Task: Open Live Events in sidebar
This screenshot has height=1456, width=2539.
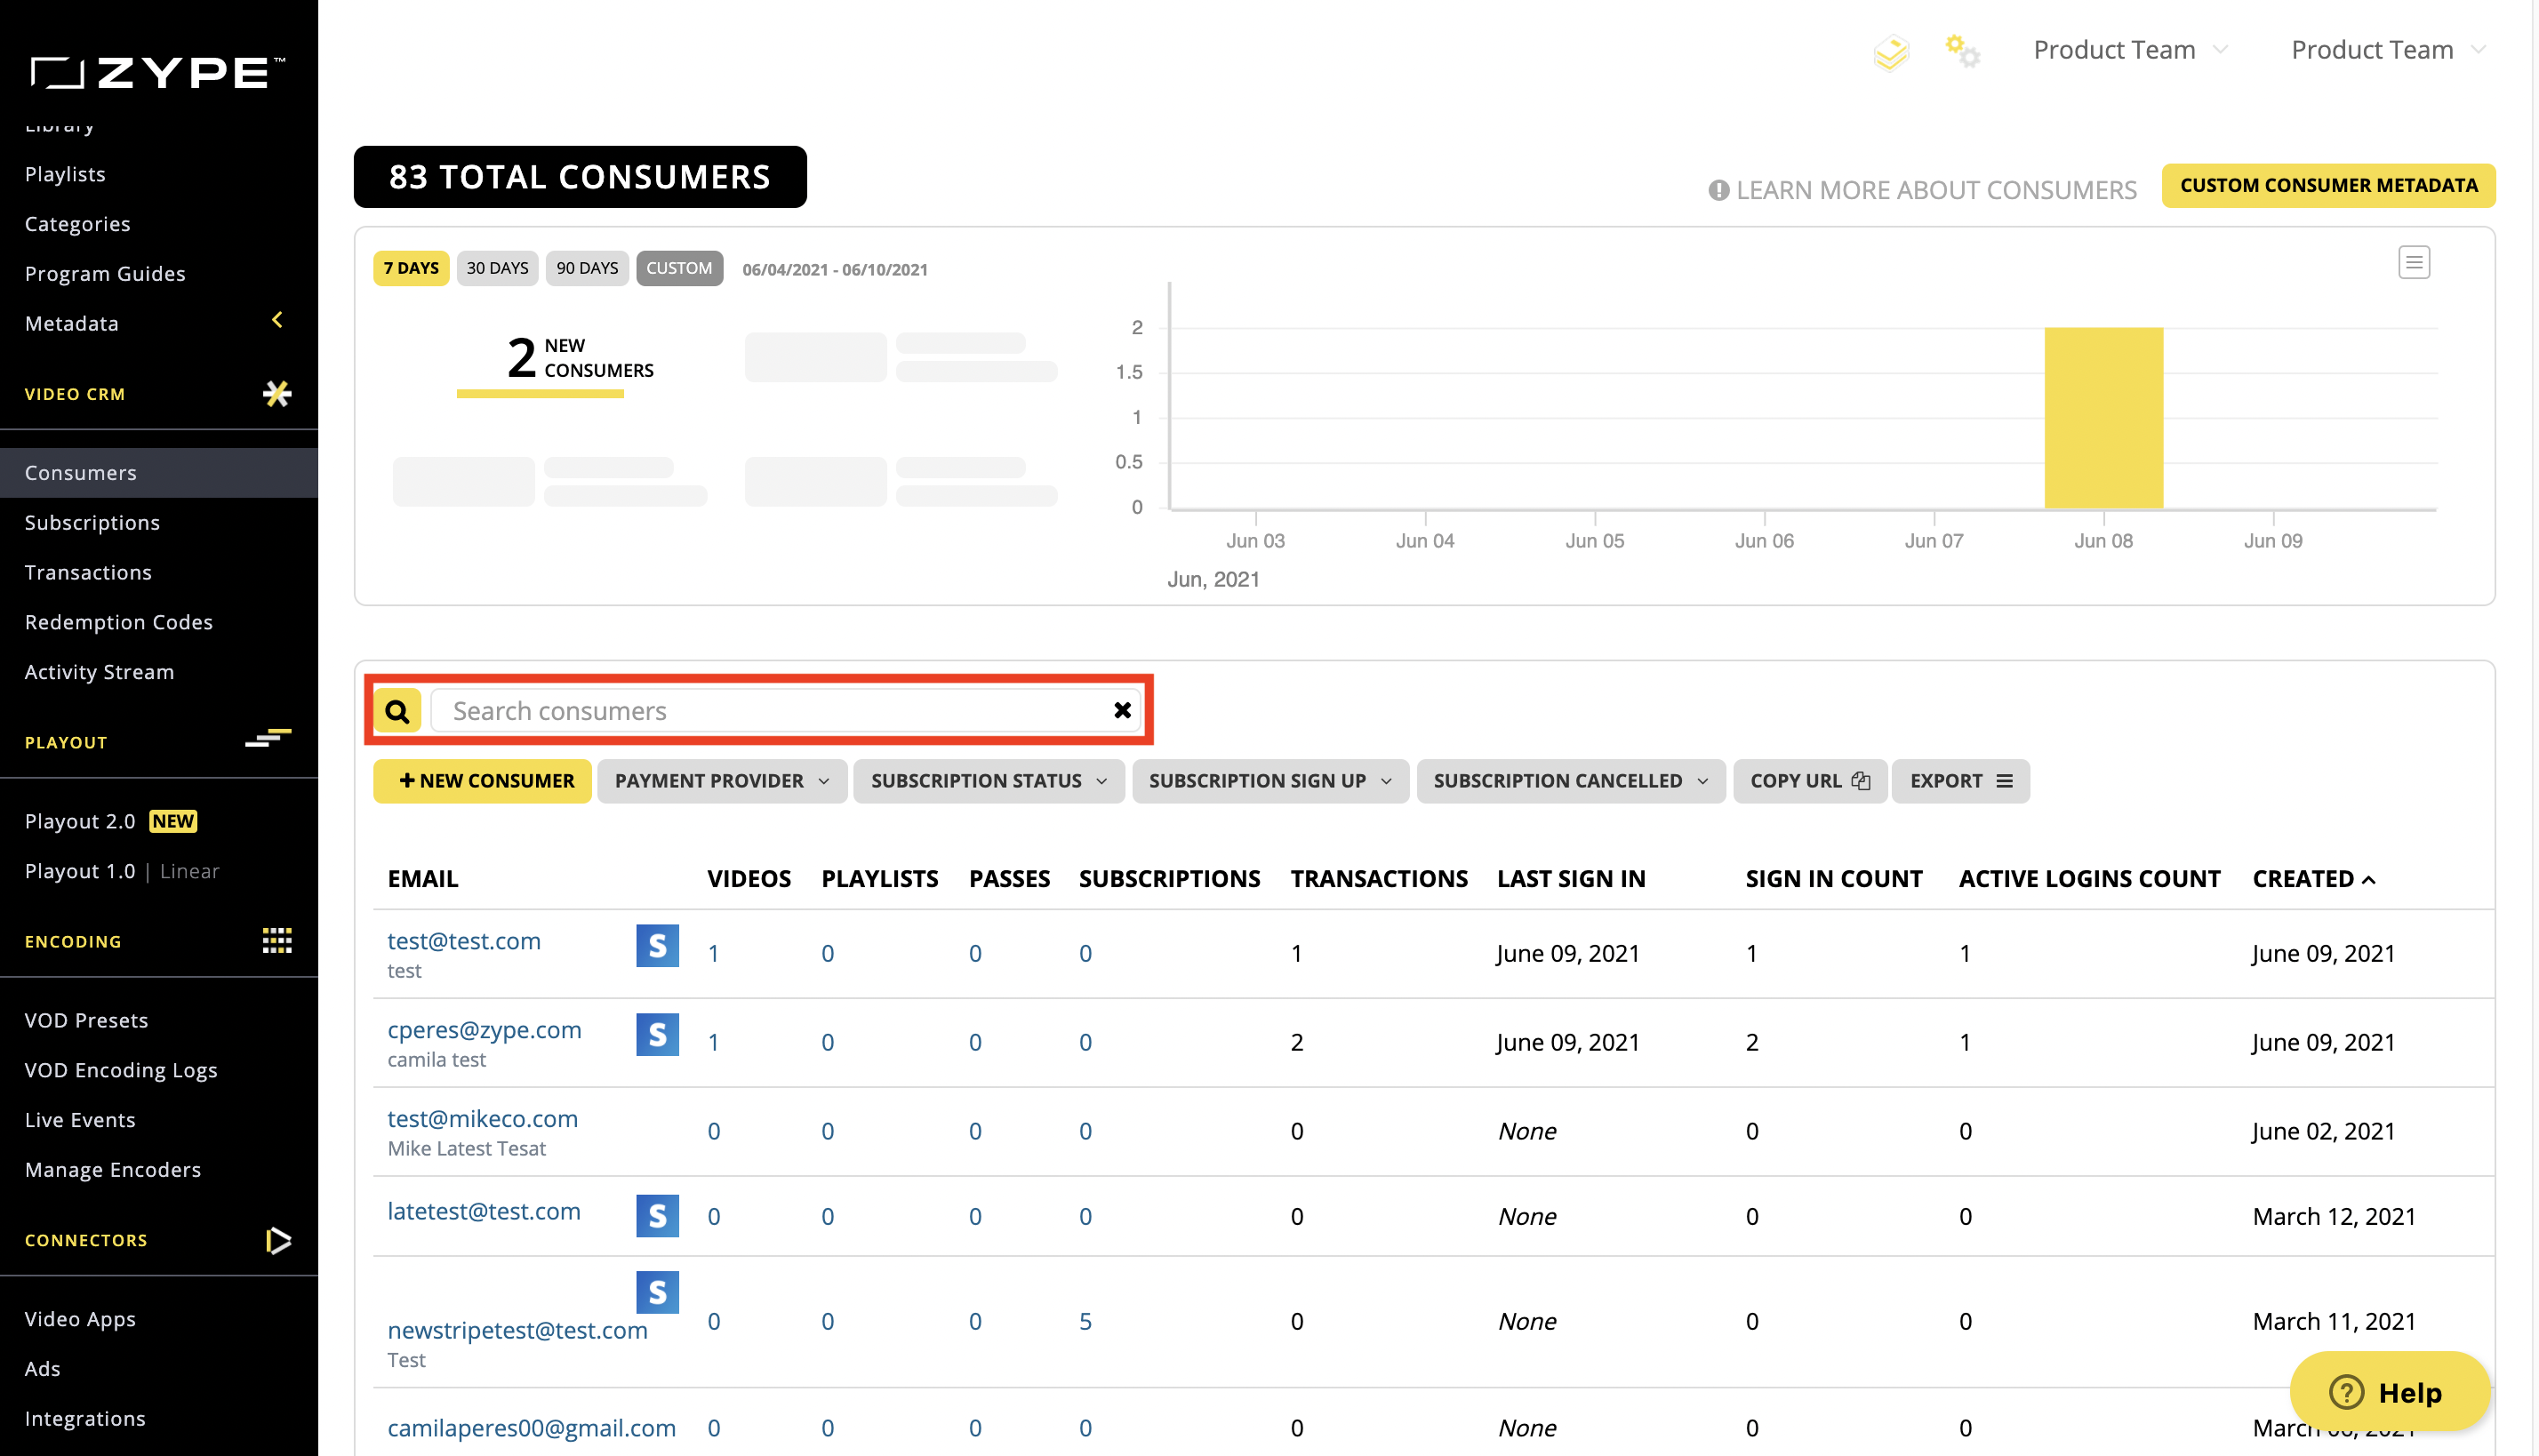Action: [x=80, y=1120]
